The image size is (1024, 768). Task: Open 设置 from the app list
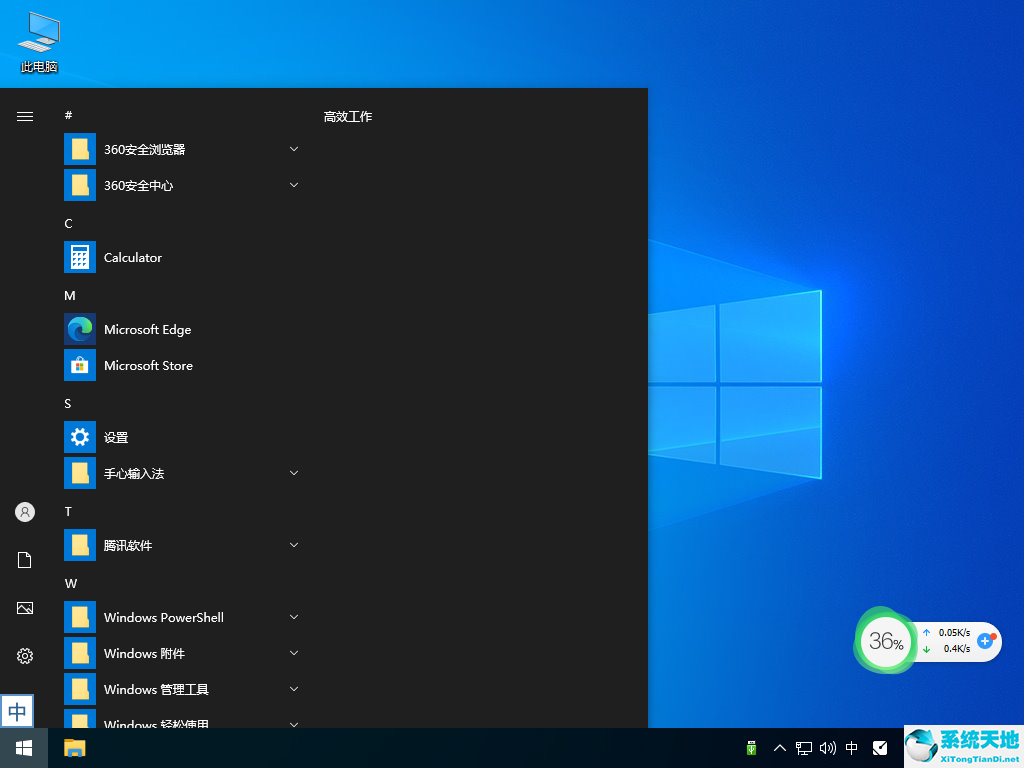click(116, 437)
